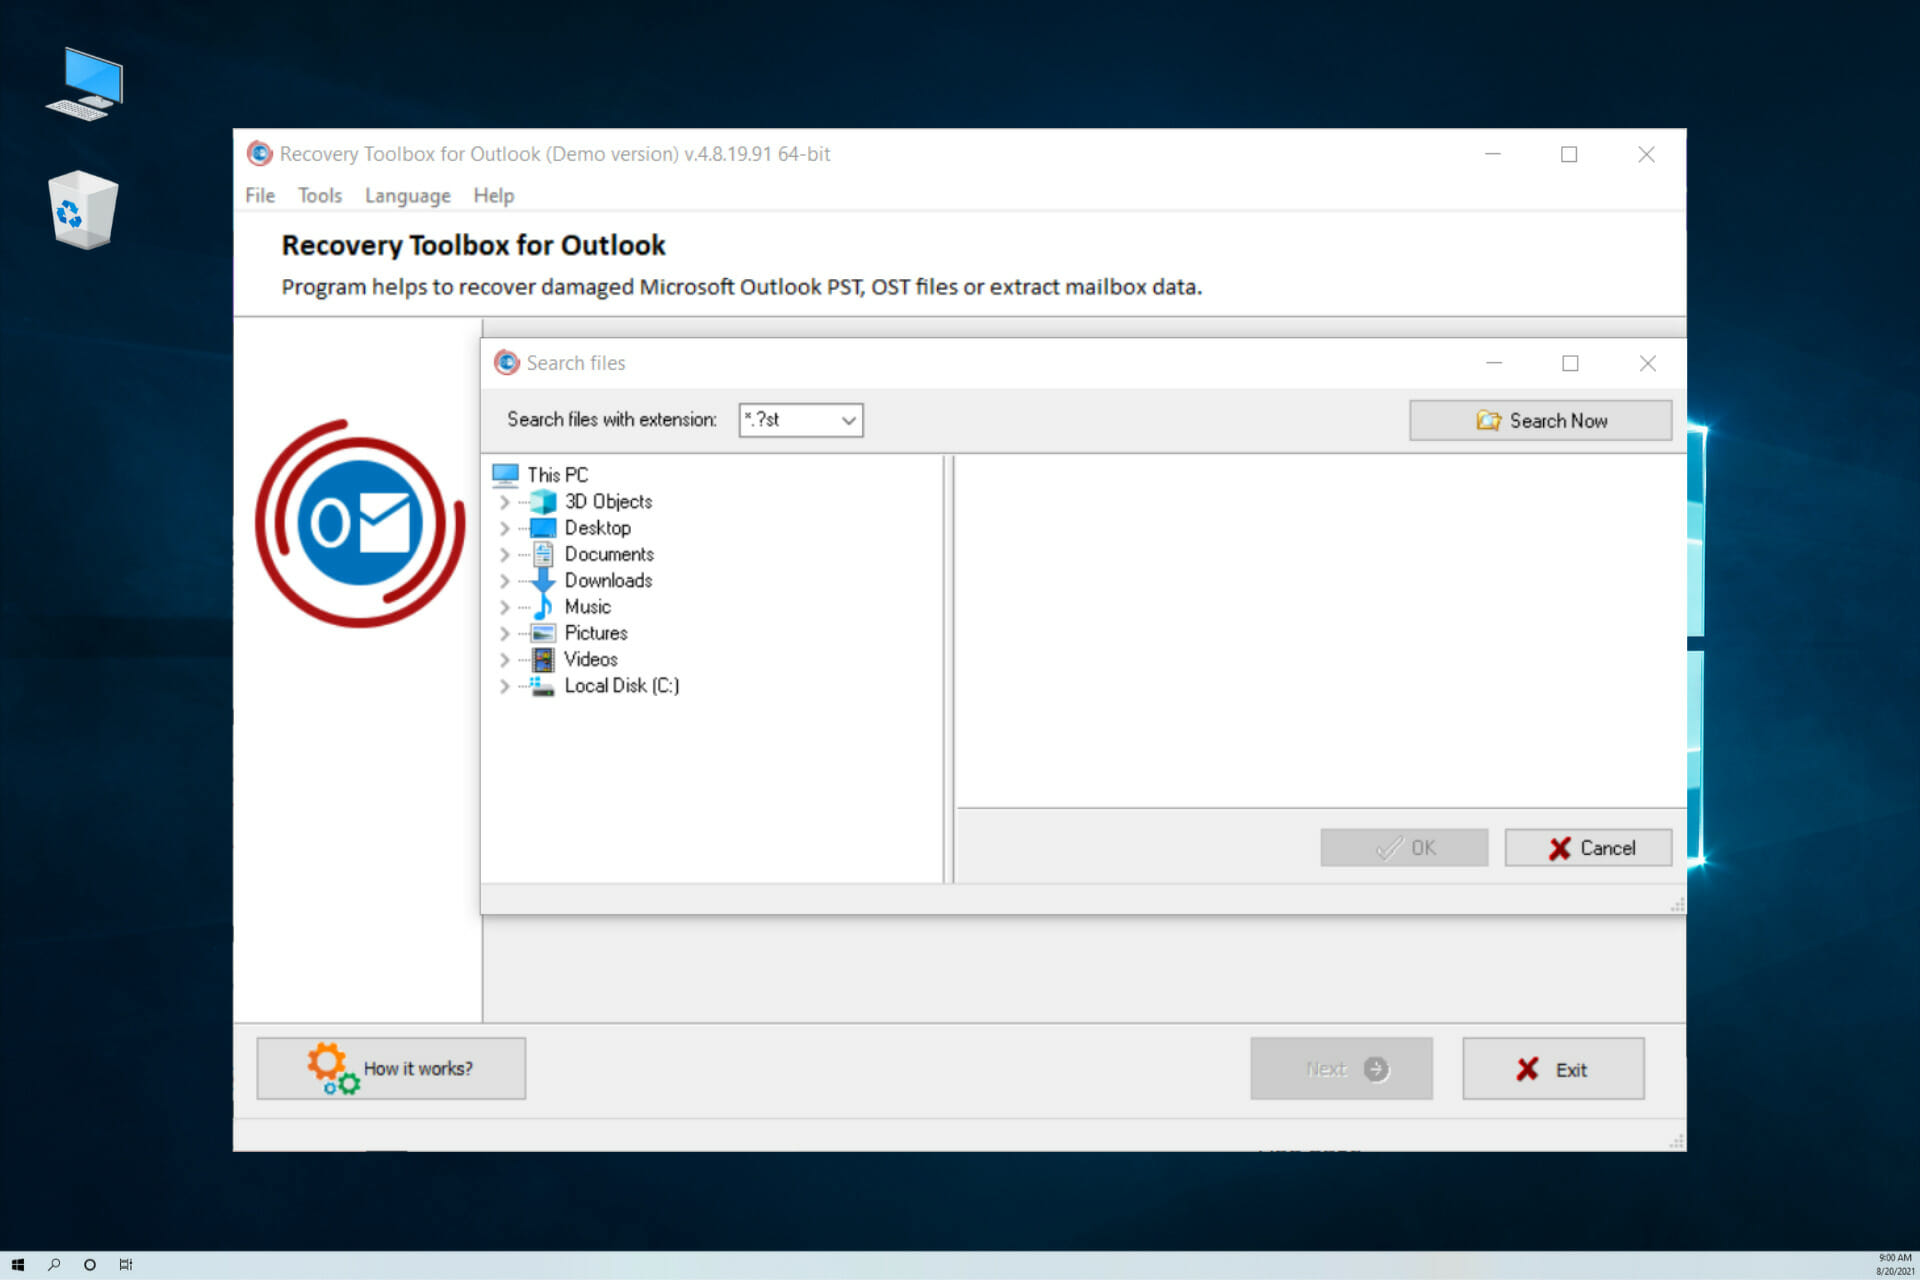
Task: Expand the Music tree node
Action: pyautogui.click(x=505, y=607)
